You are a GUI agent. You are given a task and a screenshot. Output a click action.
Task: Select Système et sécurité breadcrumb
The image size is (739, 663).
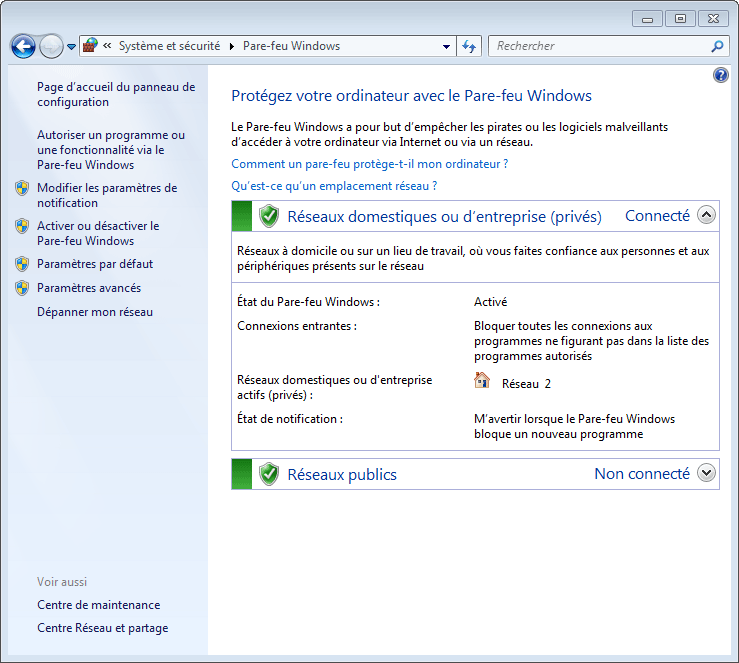[x=170, y=46]
